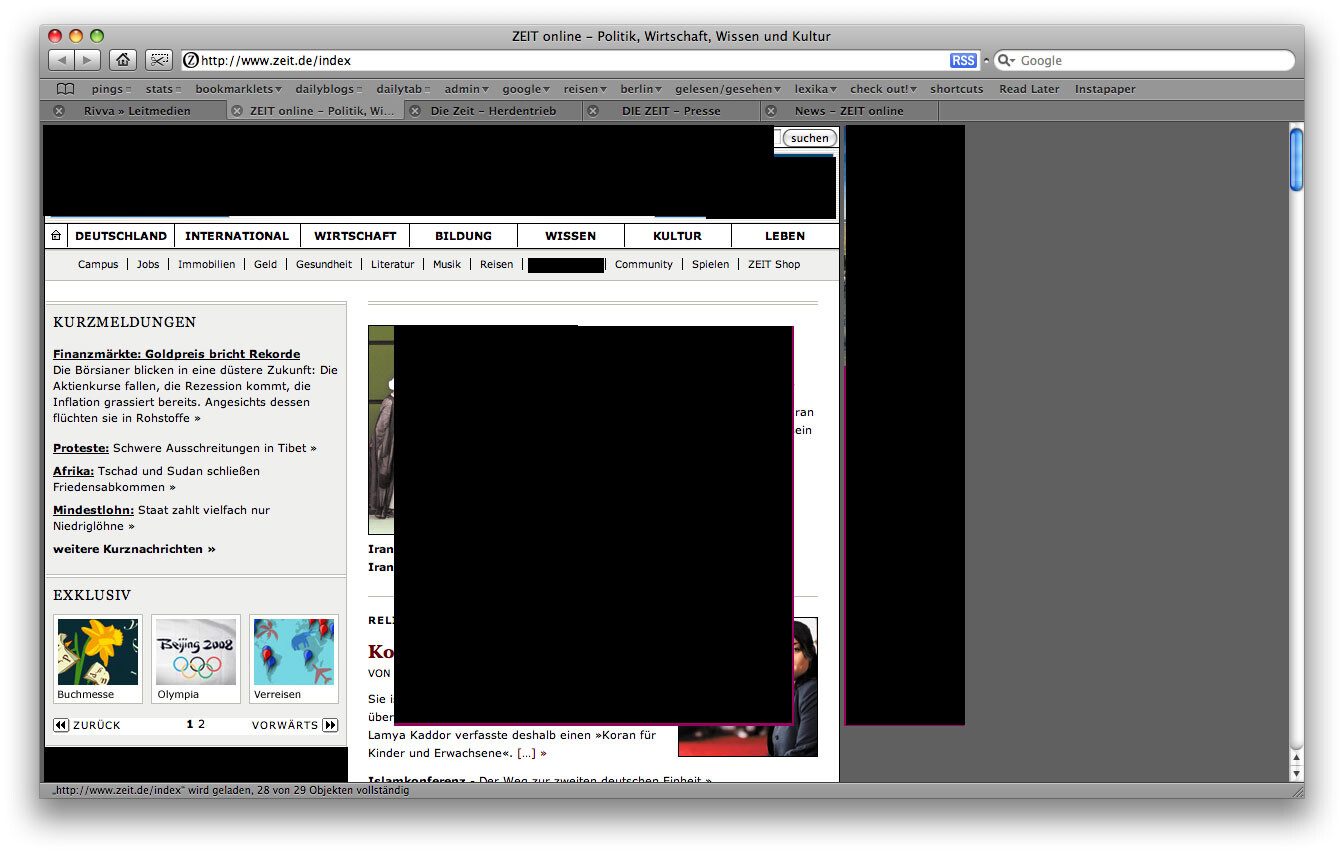Read Finanzmärkte: Goldpreis bricht Rekorde article
Viewport: 1344px width, 853px height.
[x=177, y=354]
